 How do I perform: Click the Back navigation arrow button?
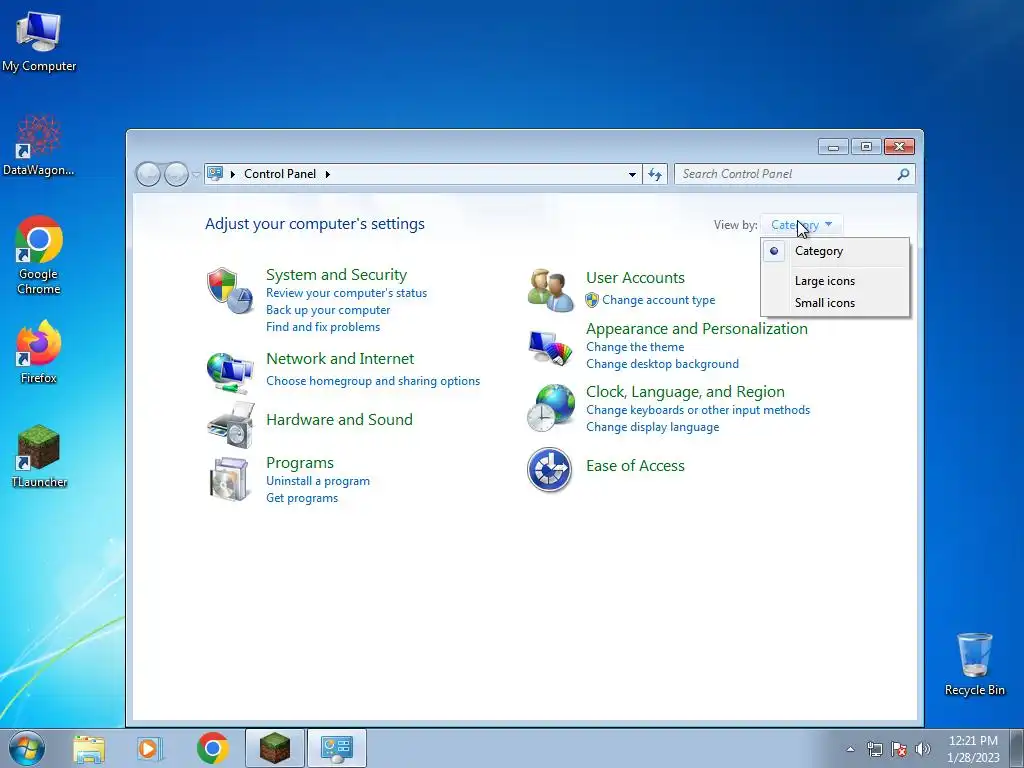pos(149,174)
